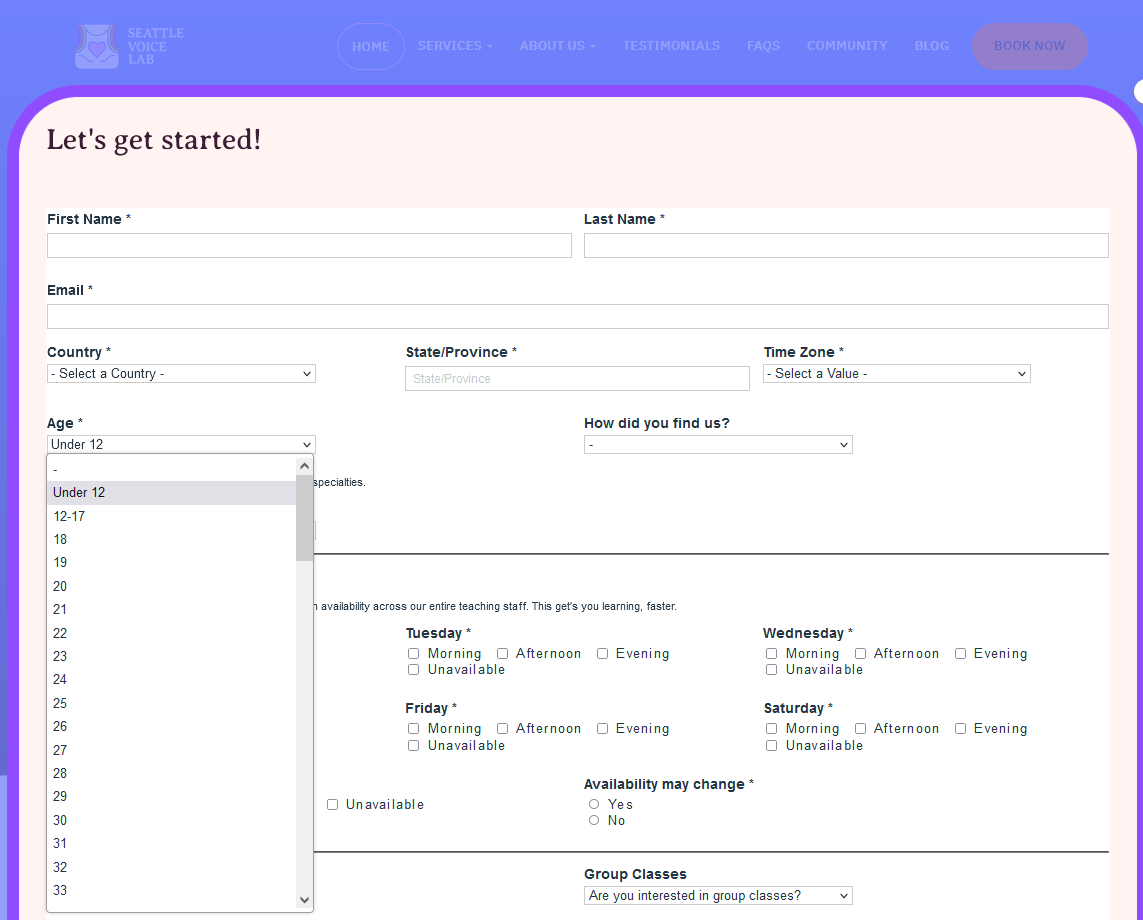Viewport: 1143px width, 920px height.
Task: Click the Seattle Voice Lab logo
Action: pos(130,46)
